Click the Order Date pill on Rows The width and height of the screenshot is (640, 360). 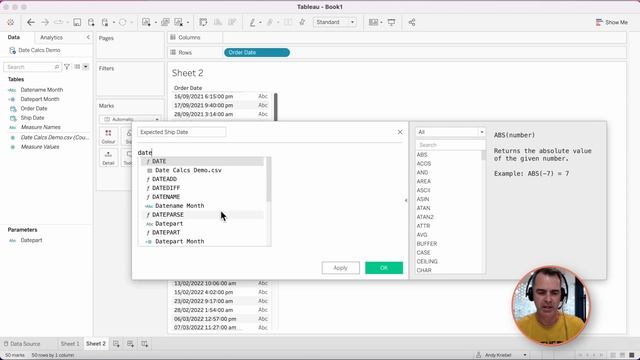pyautogui.click(x=257, y=52)
